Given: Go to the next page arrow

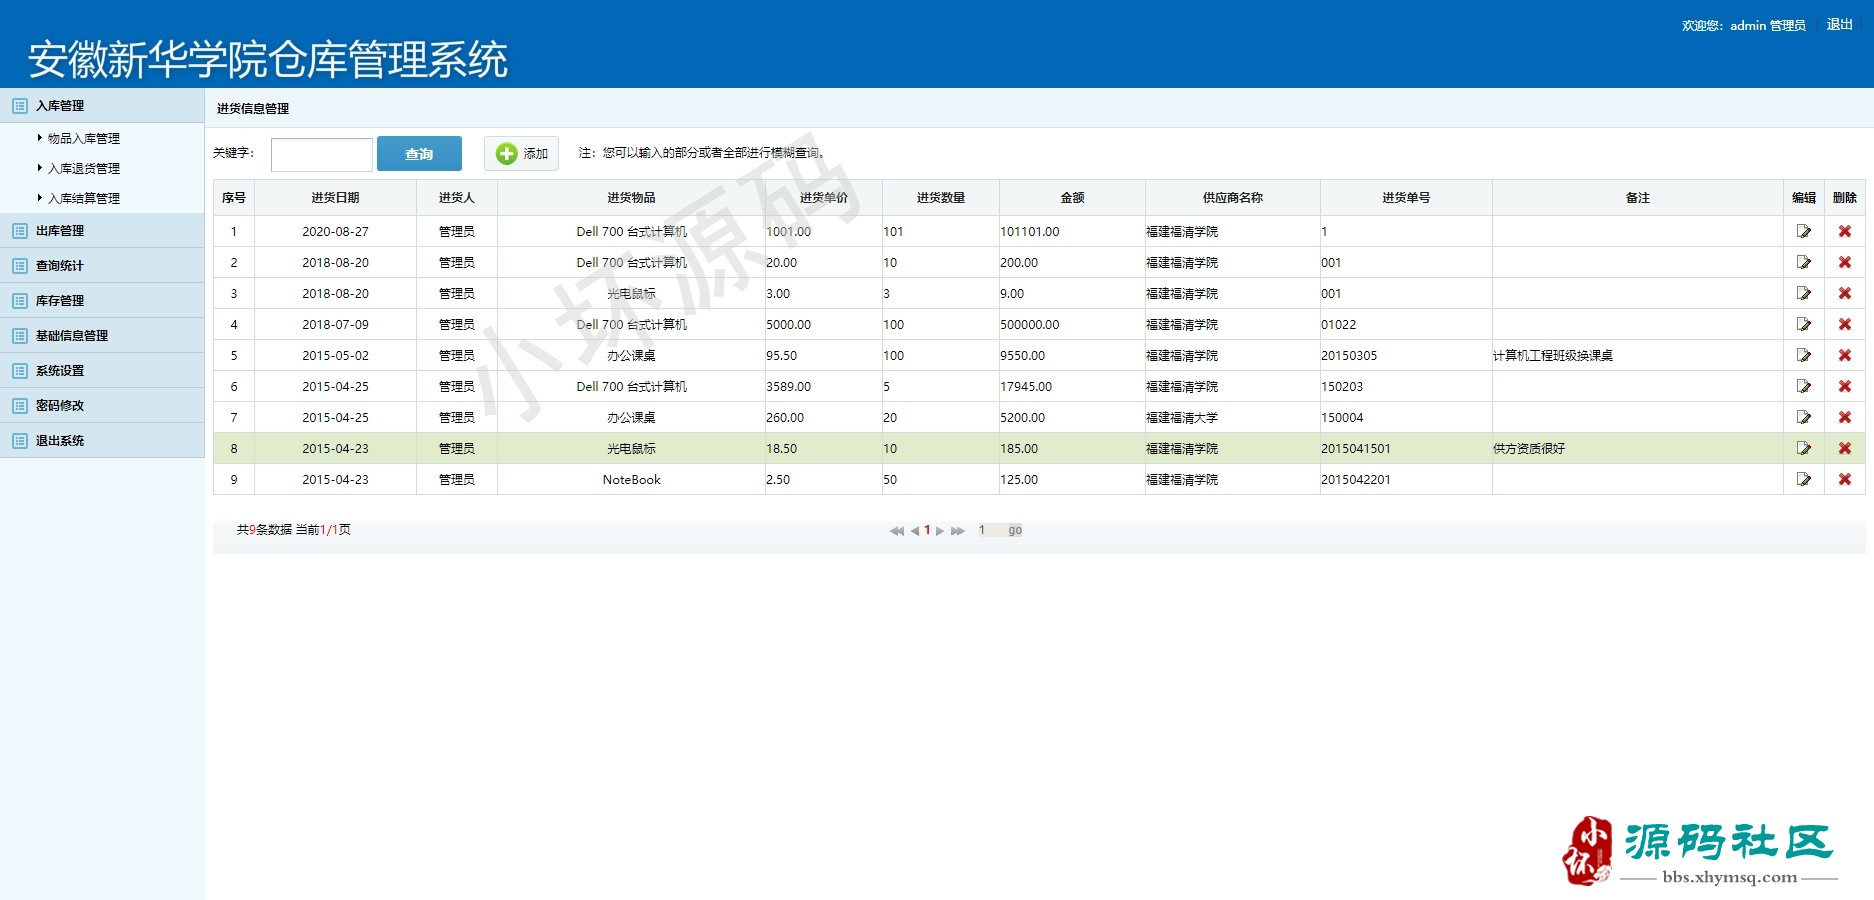Looking at the screenshot, I should (940, 531).
